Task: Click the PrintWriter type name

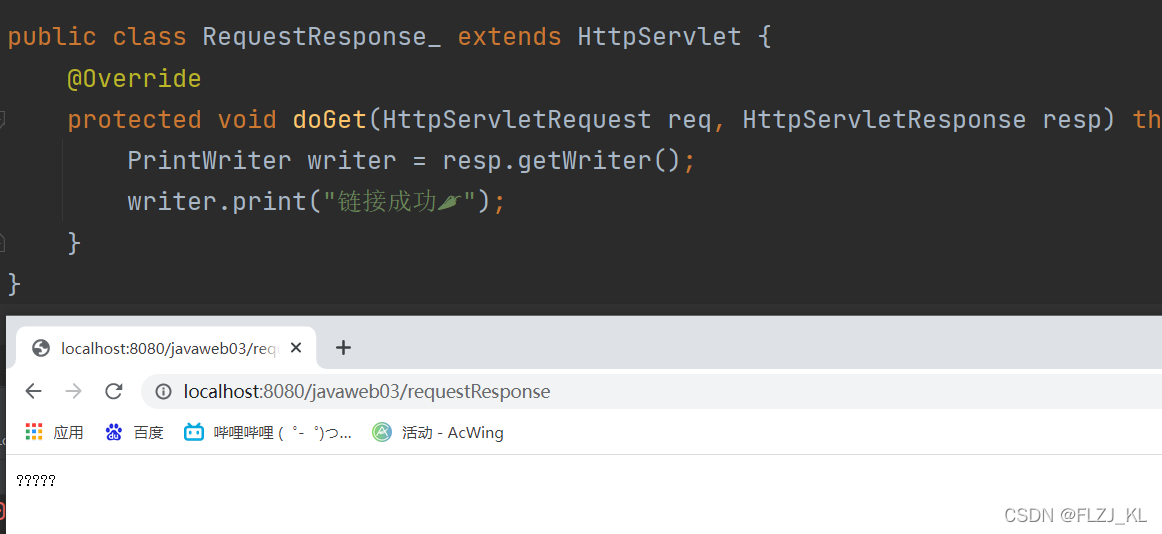Action: (210, 161)
